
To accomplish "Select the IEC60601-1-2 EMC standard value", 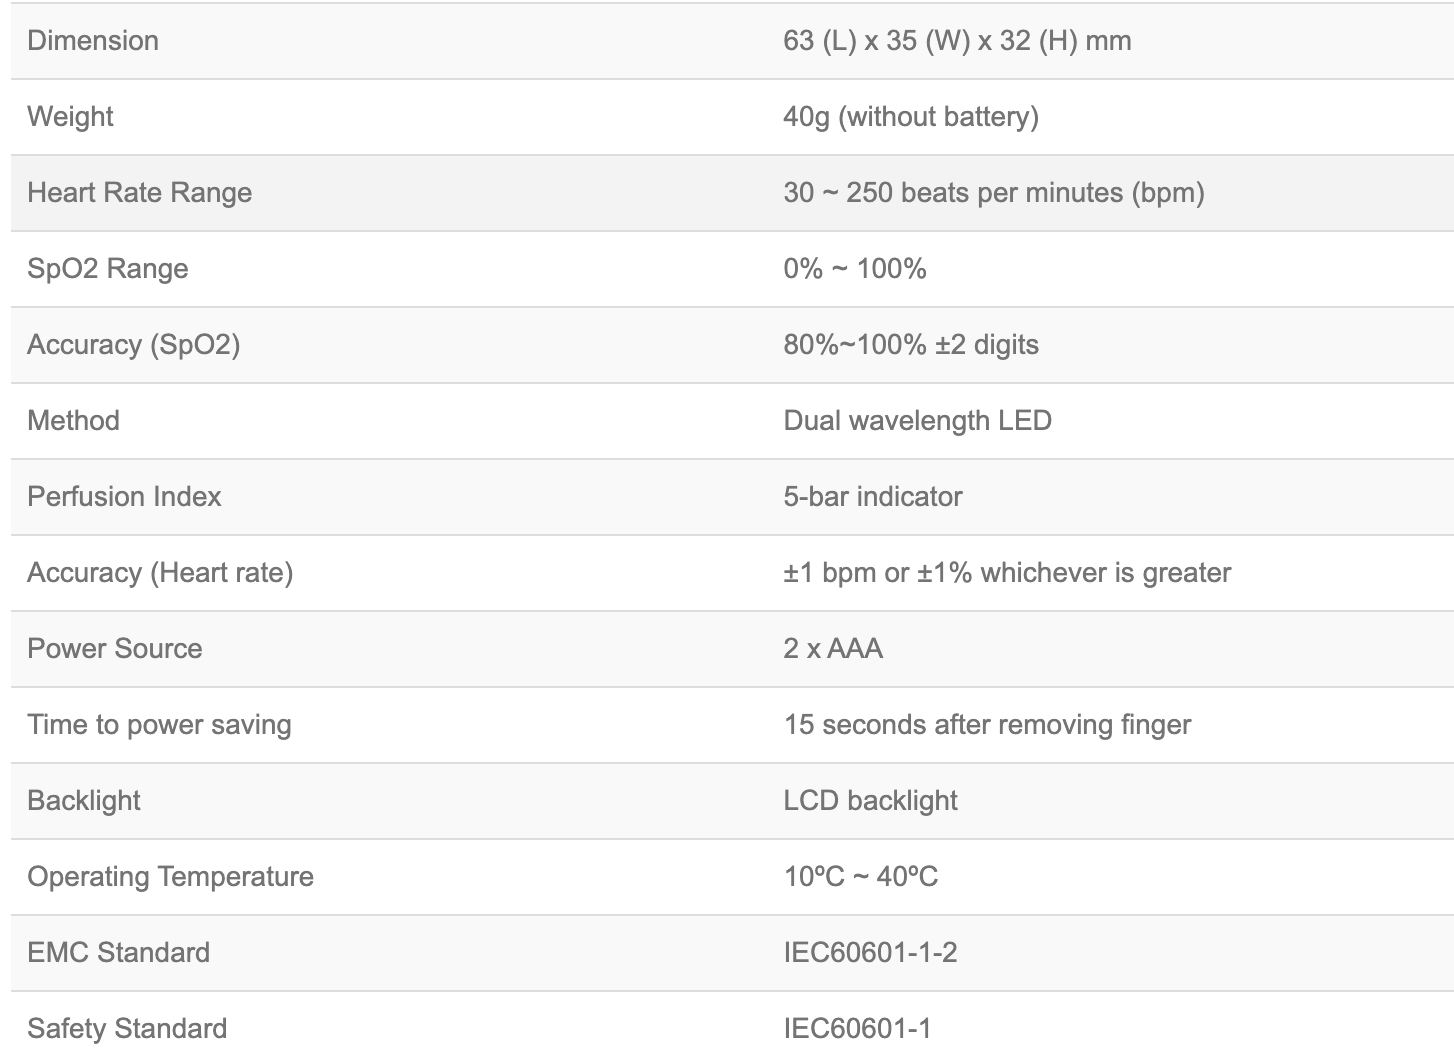I will pyautogui.click(x=870, y=953).
